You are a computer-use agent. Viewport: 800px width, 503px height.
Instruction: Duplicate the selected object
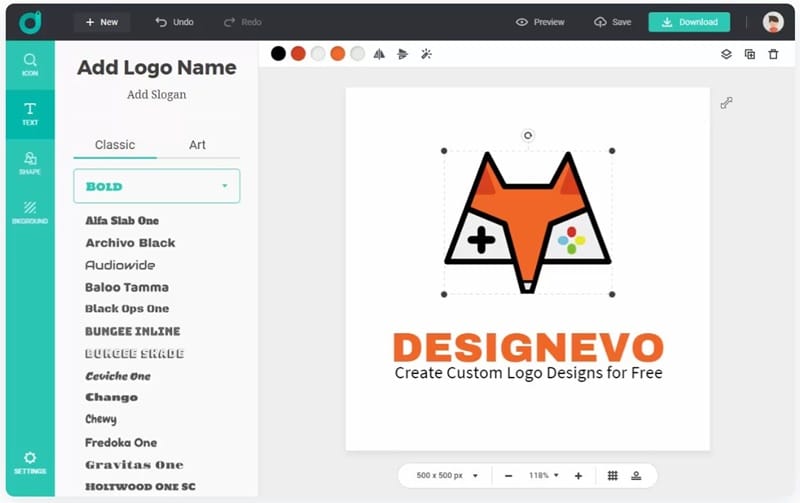point(749,54)
